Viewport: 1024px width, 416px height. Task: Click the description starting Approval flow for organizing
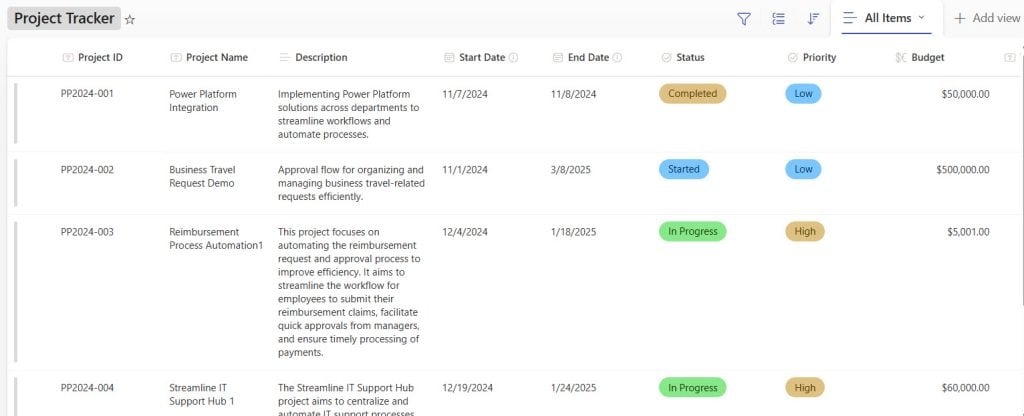pyautogui.click(x=351, y=183)
